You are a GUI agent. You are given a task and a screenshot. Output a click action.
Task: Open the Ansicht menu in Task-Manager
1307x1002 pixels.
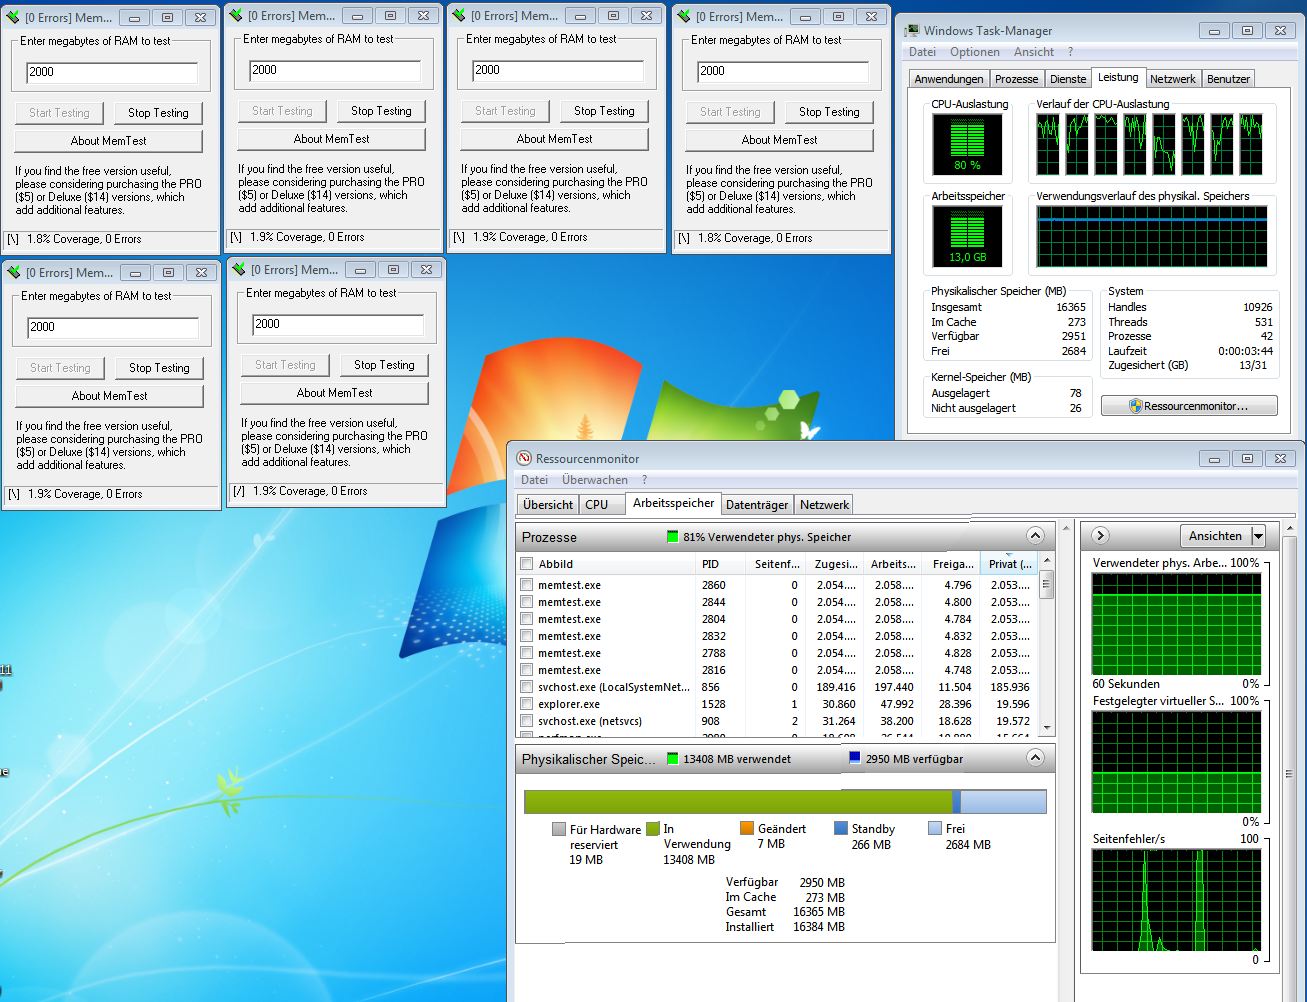1034,52
